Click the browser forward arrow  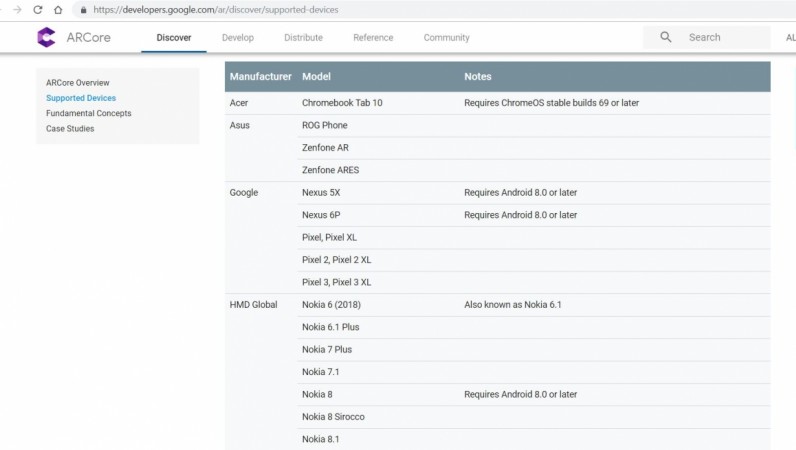(x=17, y=10)
